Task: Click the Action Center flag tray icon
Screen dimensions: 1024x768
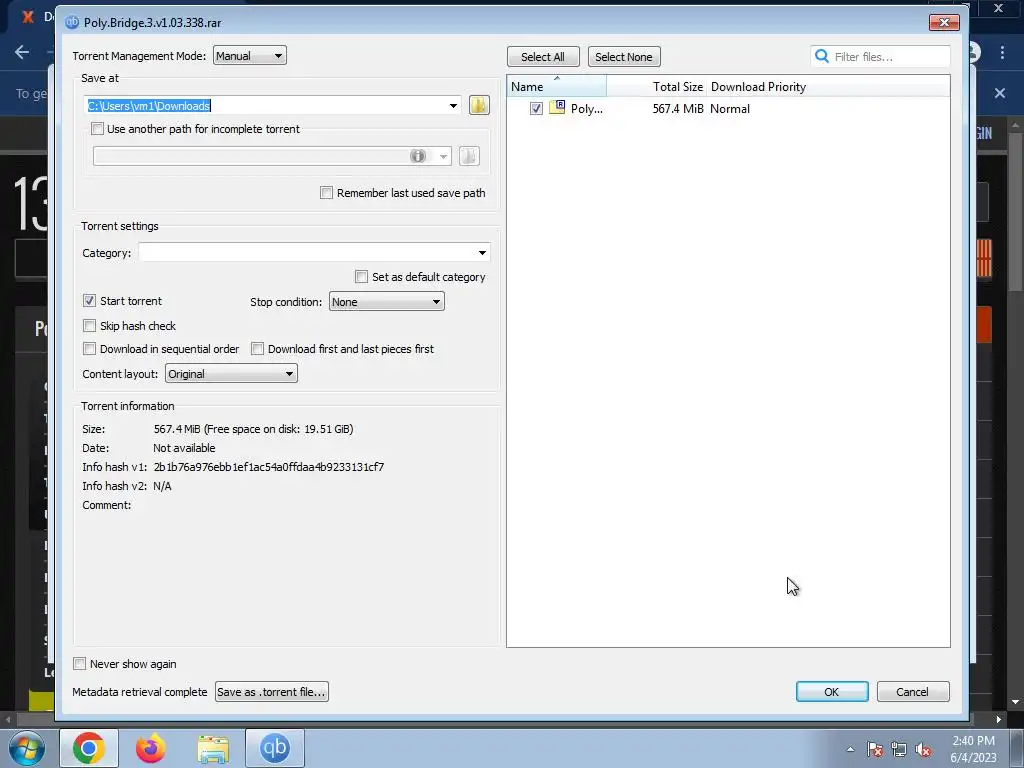Action: pos(875,749)
